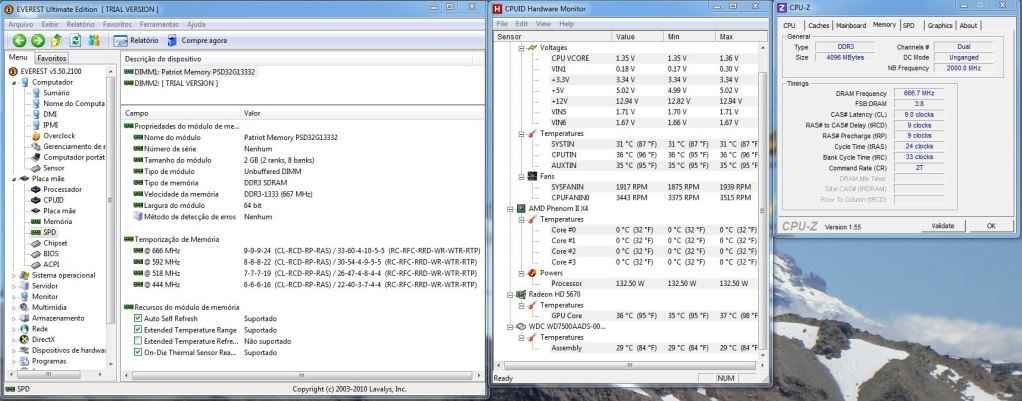Expand the Sistema operacional tree node
Viewport: 1022px width, 401px height.
point(14,275)
